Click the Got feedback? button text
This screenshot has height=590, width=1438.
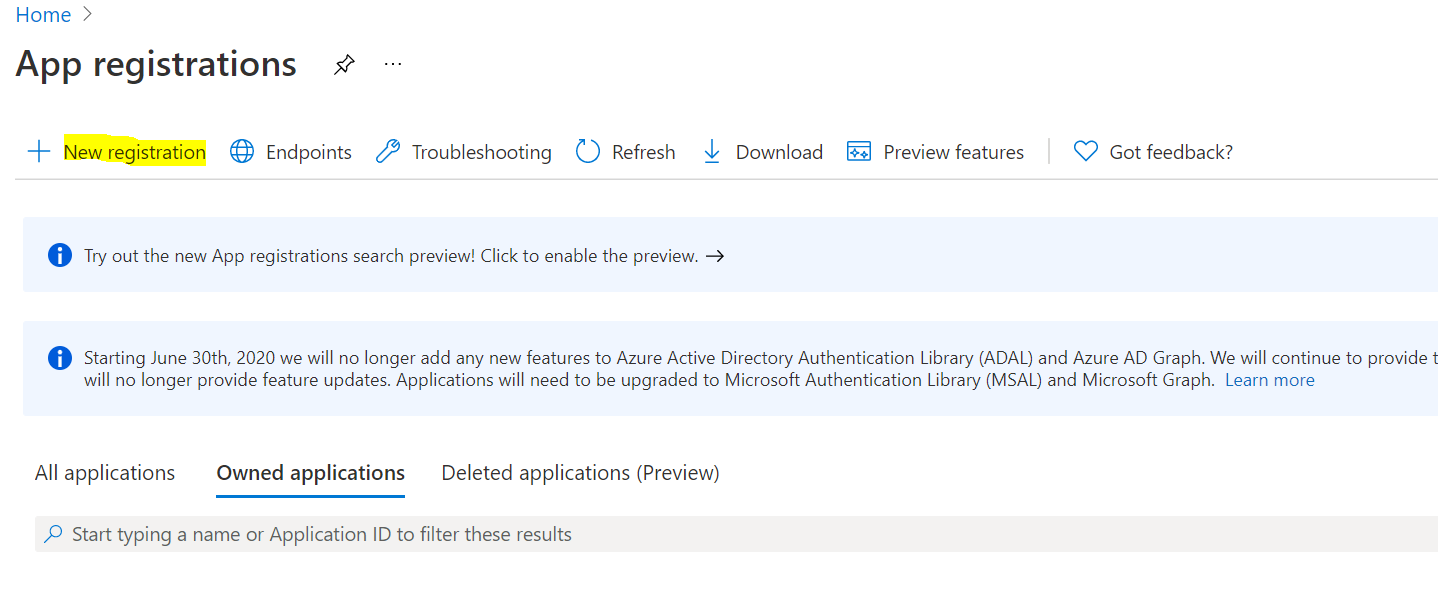pyautogui.click(x=1171, y=152)
